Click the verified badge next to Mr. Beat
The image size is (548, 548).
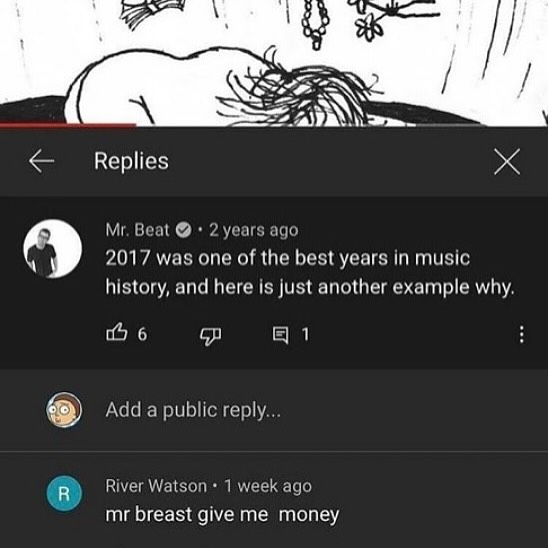183,230
